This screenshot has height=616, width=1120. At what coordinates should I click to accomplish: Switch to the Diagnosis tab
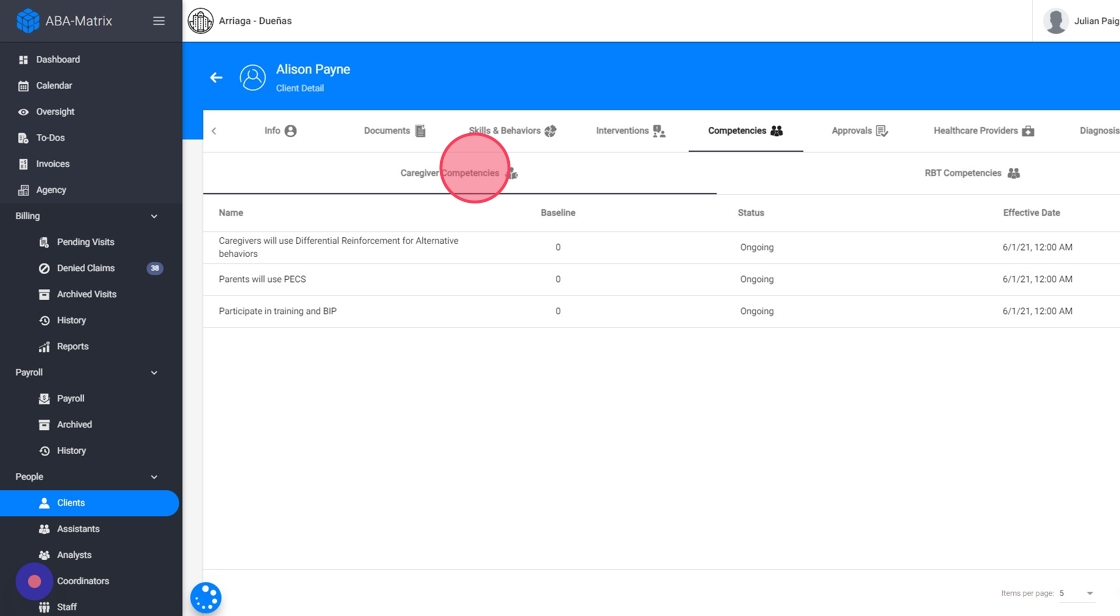coord(1099,131)
